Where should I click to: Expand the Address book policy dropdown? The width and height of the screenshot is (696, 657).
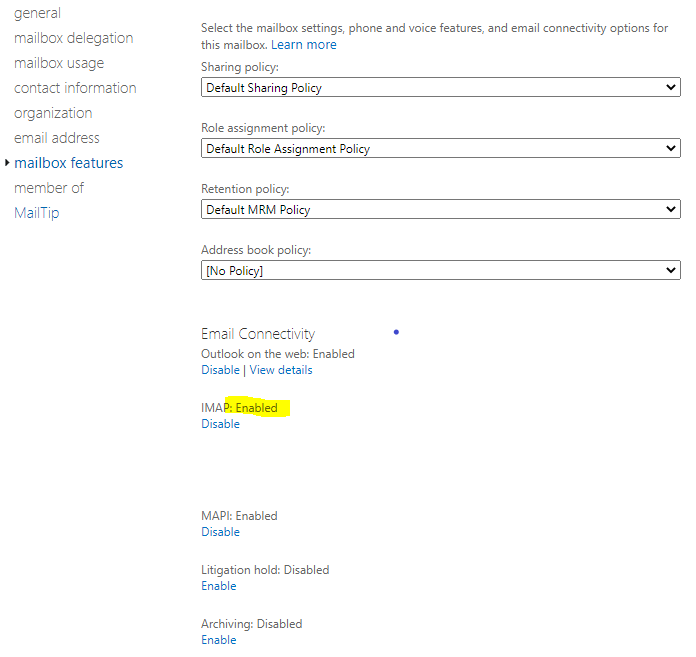440,270
